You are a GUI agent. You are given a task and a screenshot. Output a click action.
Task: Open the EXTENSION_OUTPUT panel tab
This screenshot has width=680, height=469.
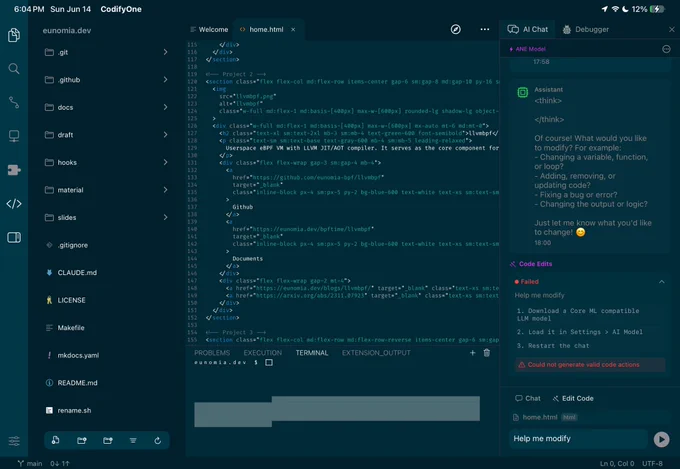click(x=376, y=353)
